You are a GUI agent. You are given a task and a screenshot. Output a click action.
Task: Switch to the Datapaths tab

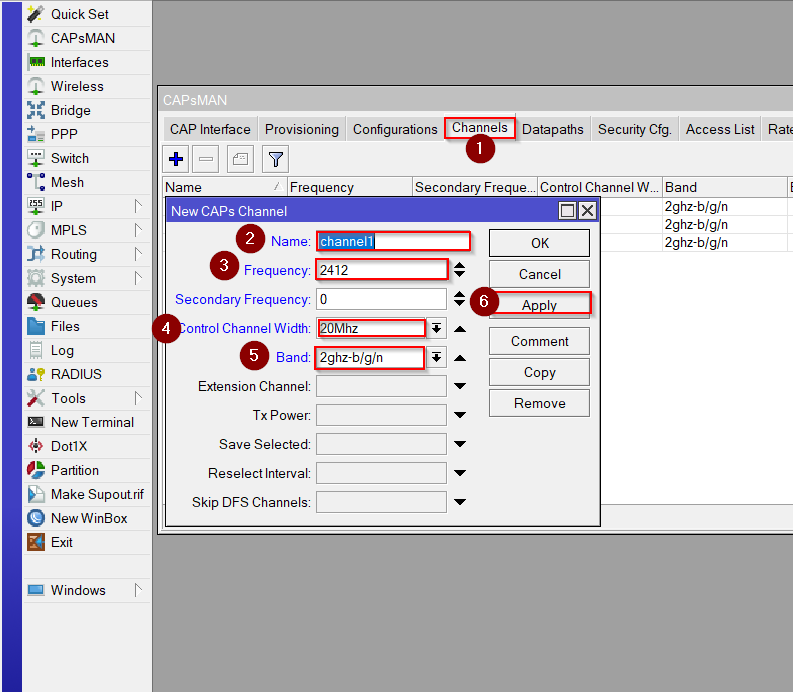click(554, 129)
